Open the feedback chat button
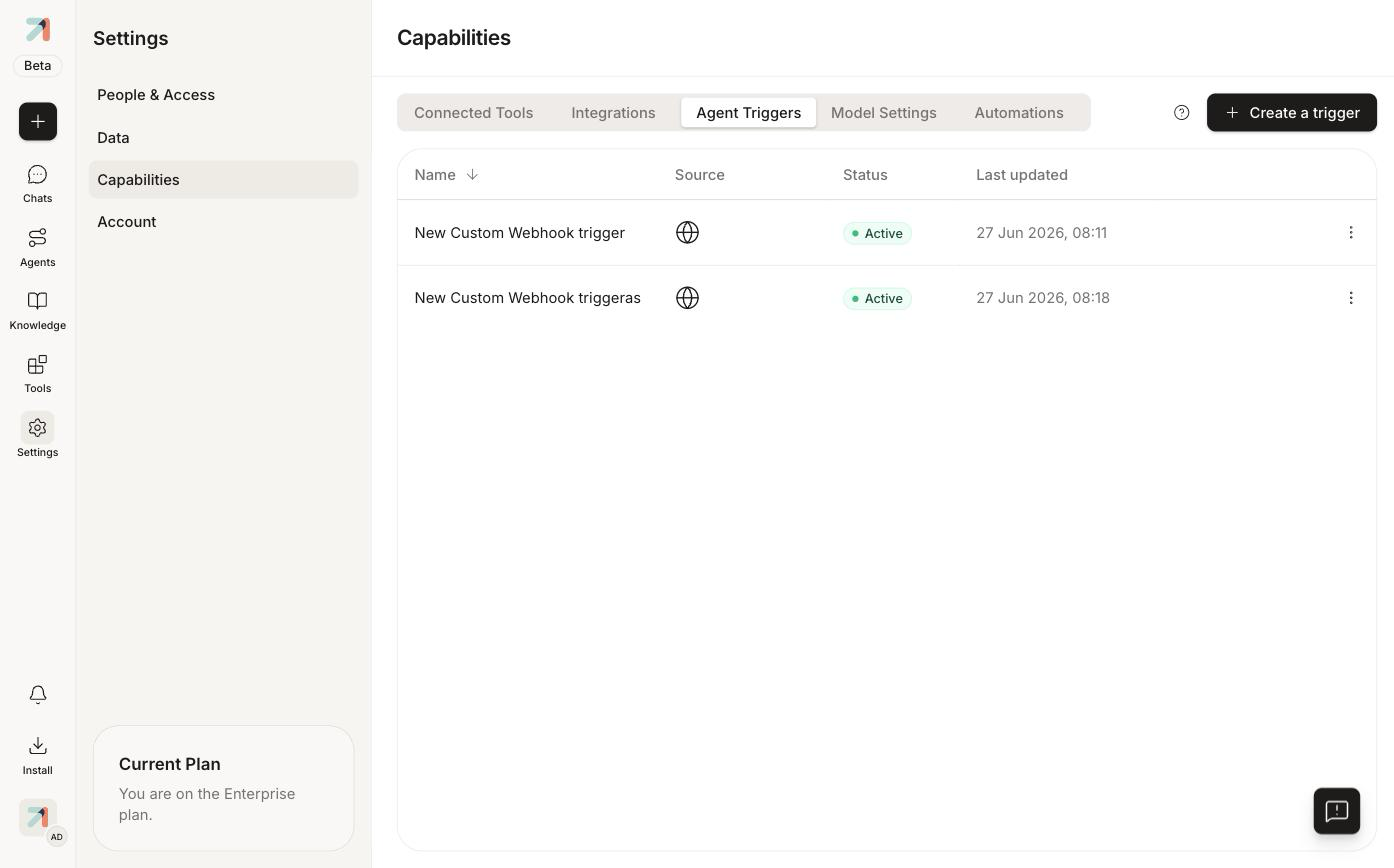Image resolution: width=1394 pixels, height=868 pixels. click(1336, 811)
